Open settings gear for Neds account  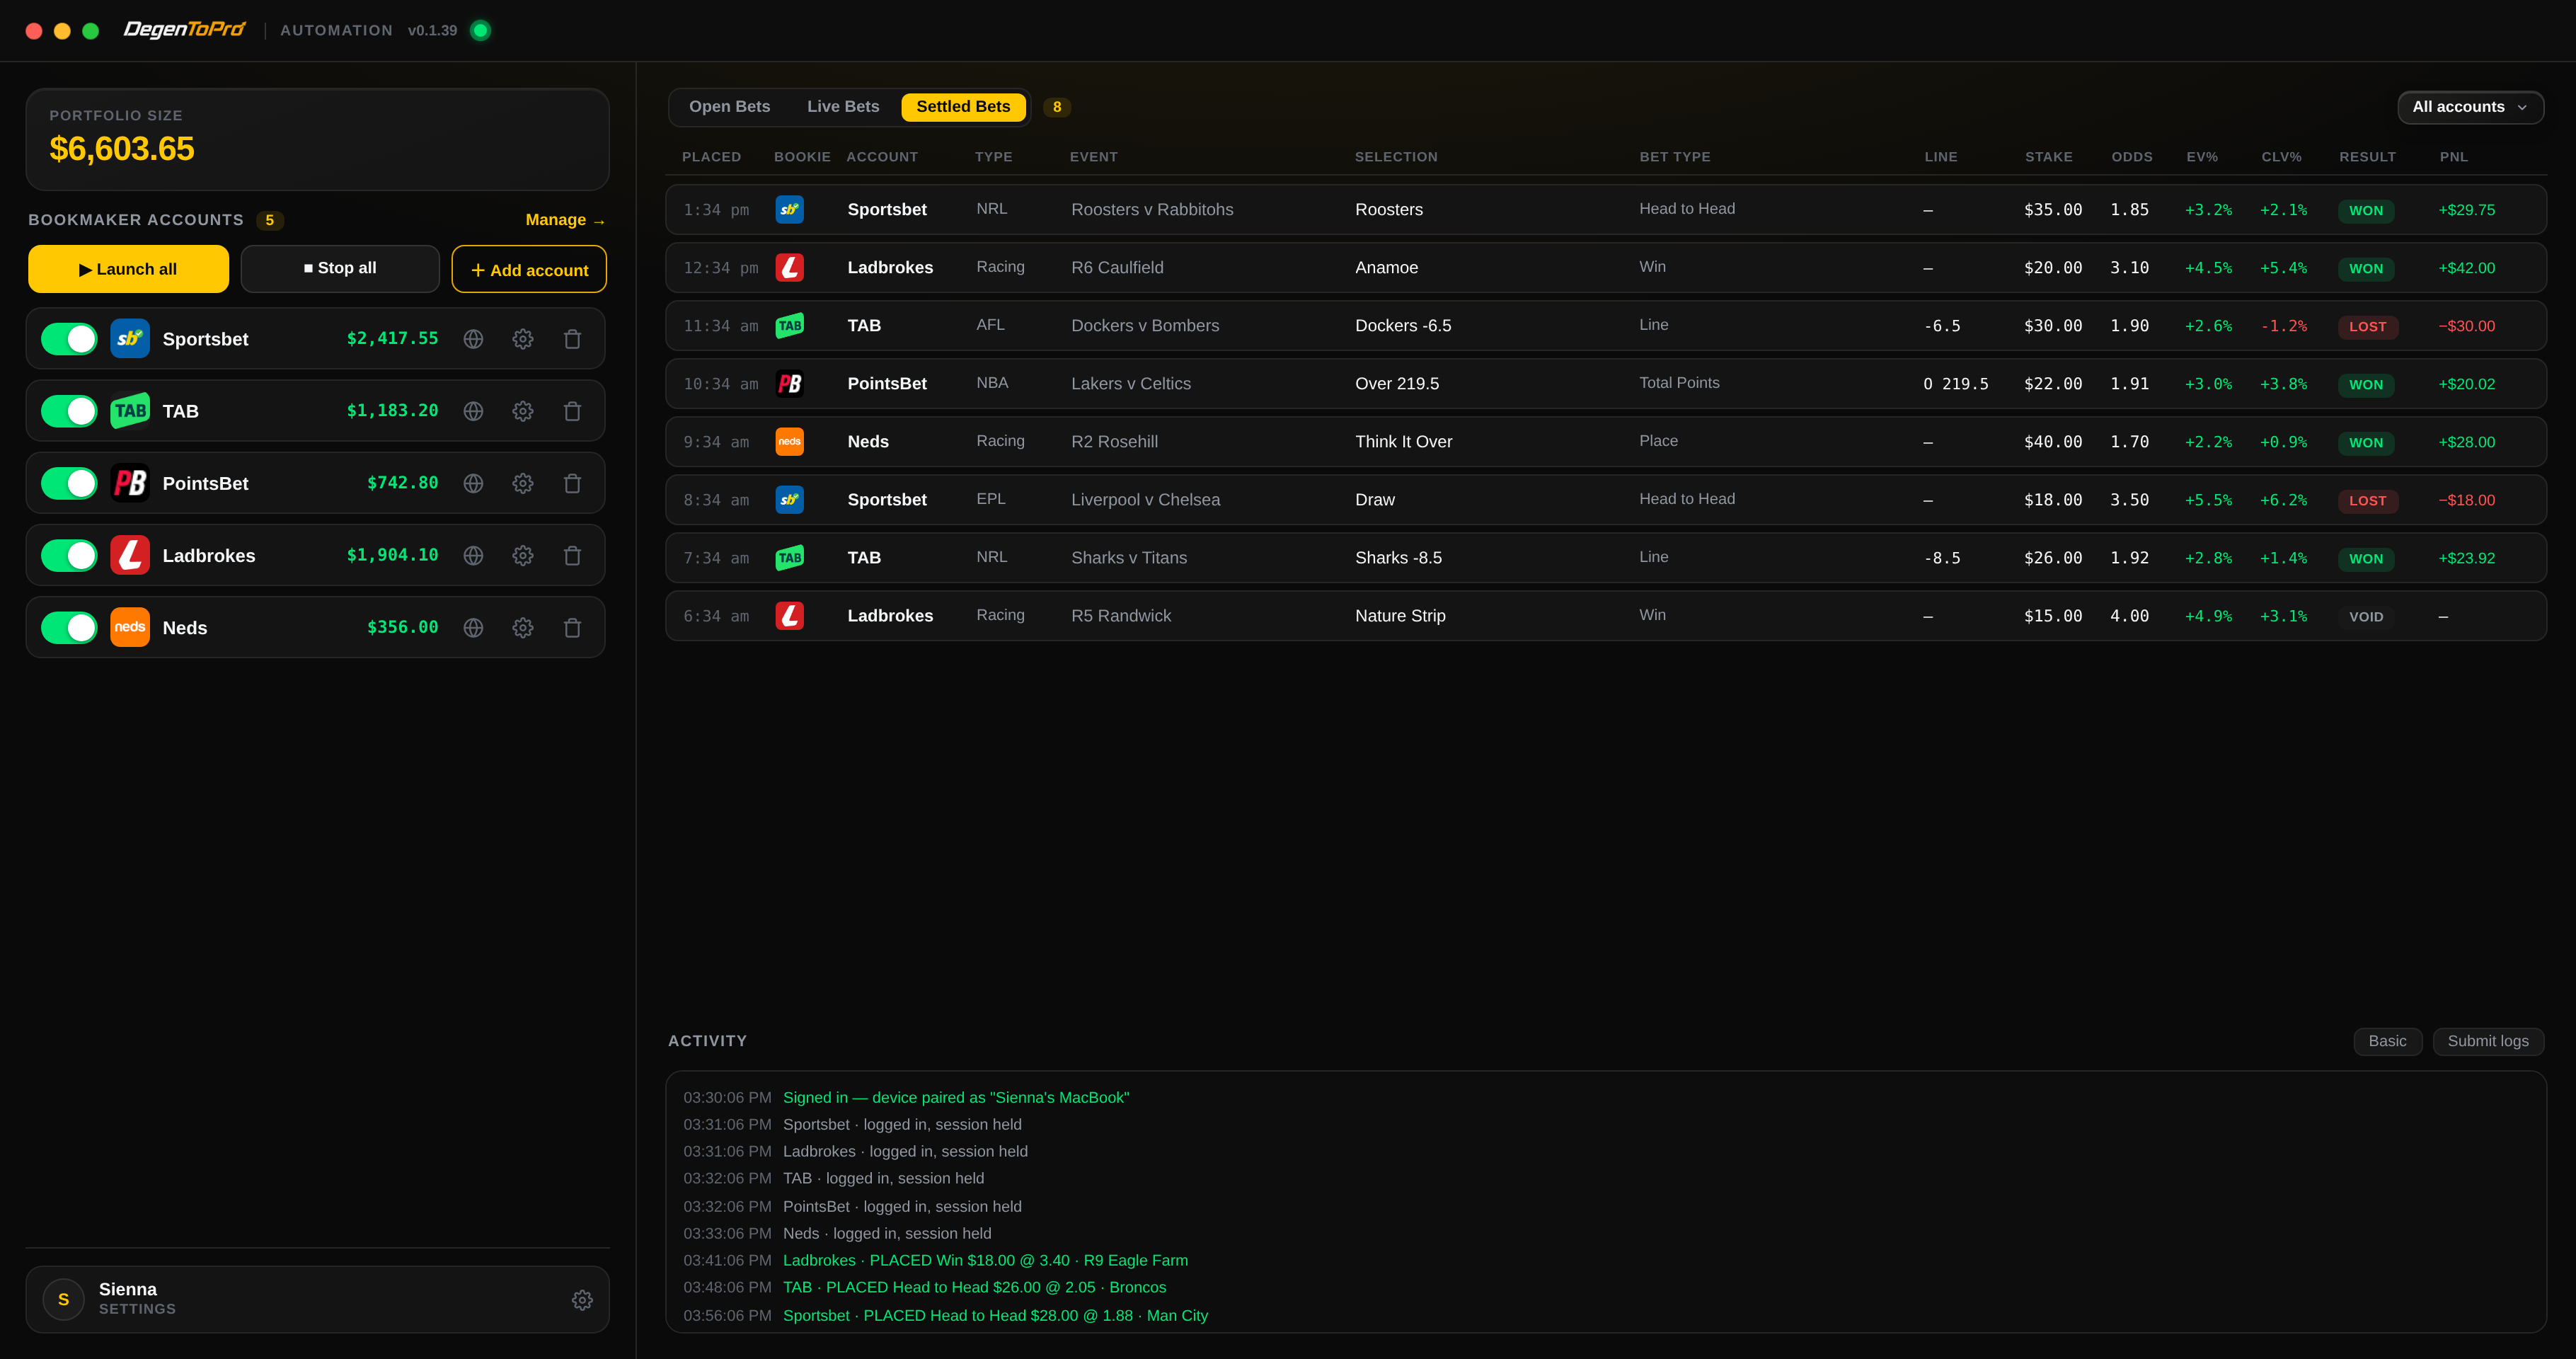[x=522, y=627]
